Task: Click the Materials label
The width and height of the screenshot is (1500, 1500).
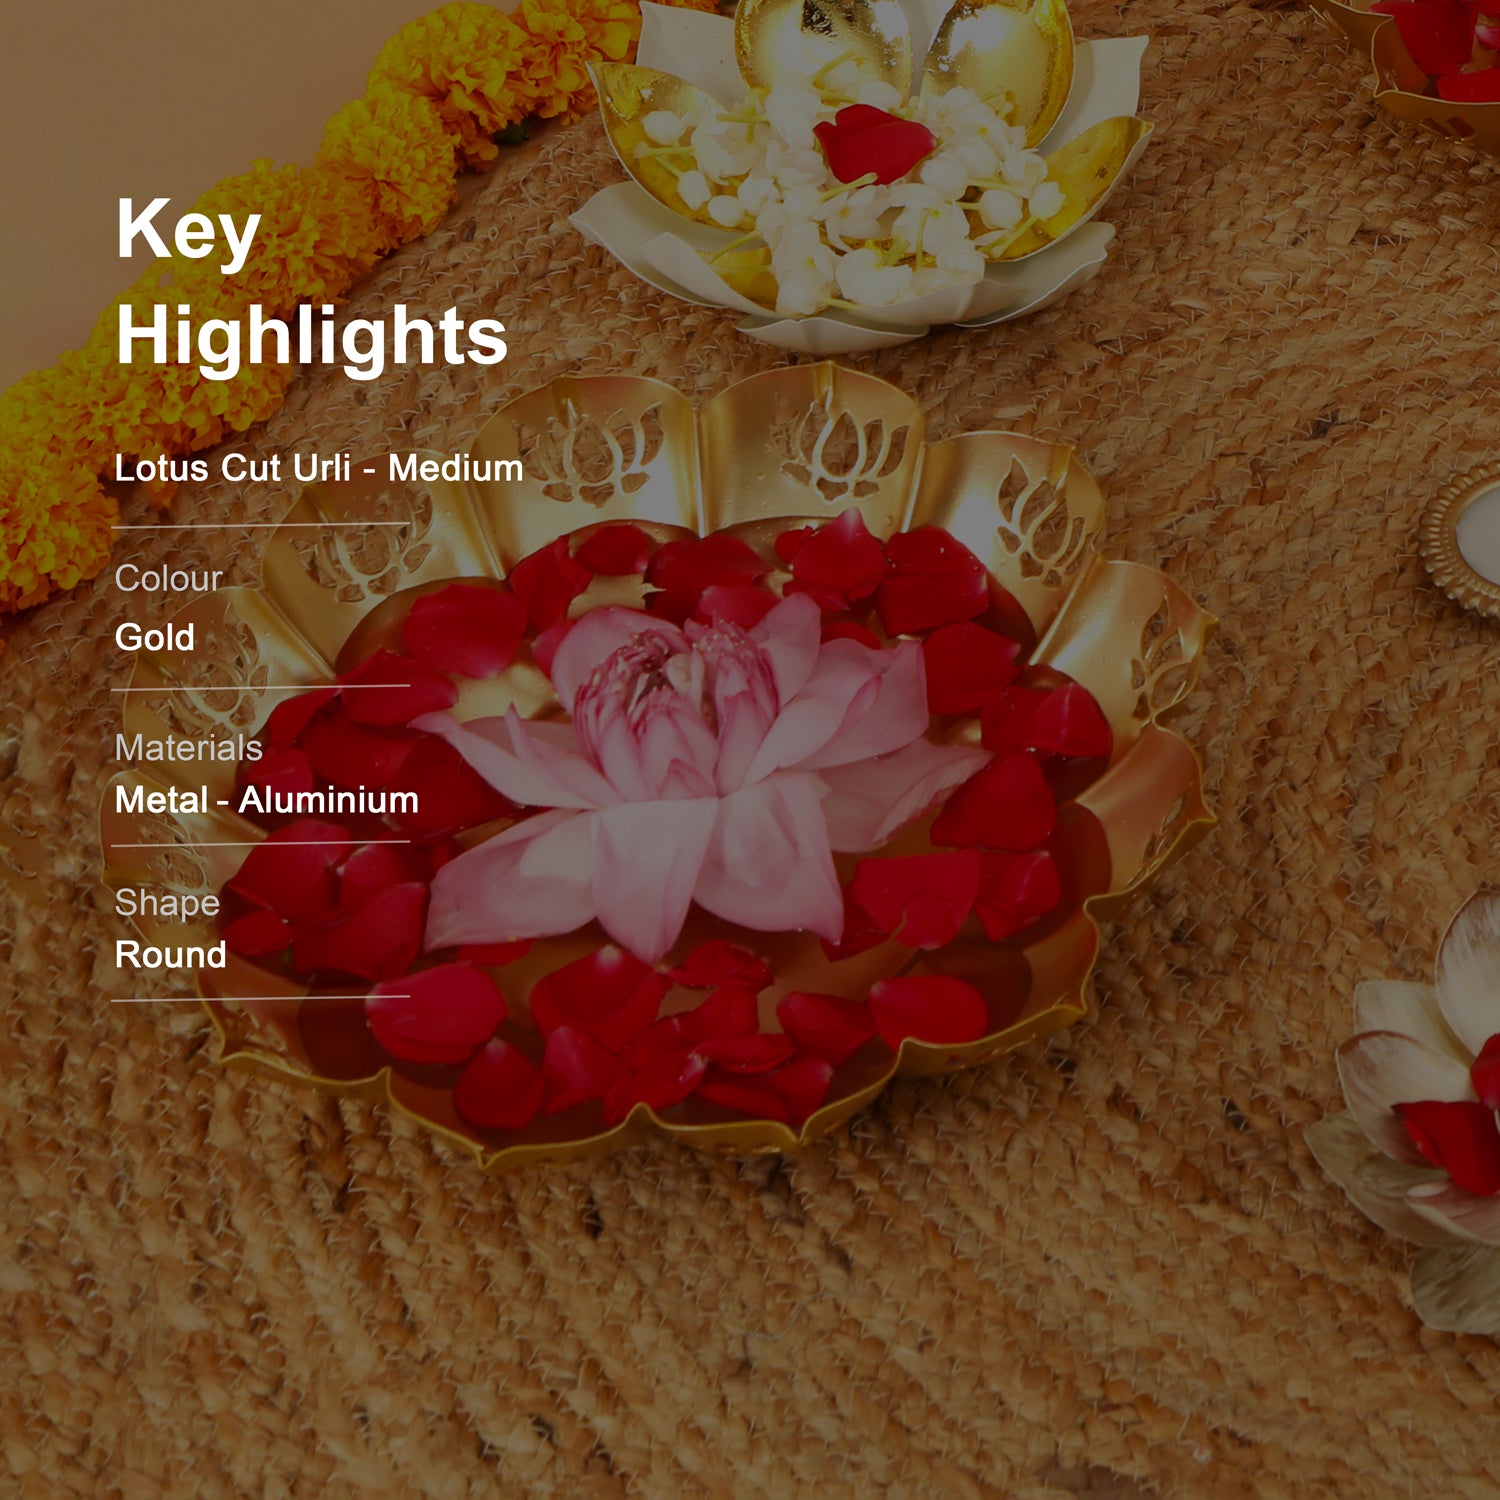Action: coord(189,748)
